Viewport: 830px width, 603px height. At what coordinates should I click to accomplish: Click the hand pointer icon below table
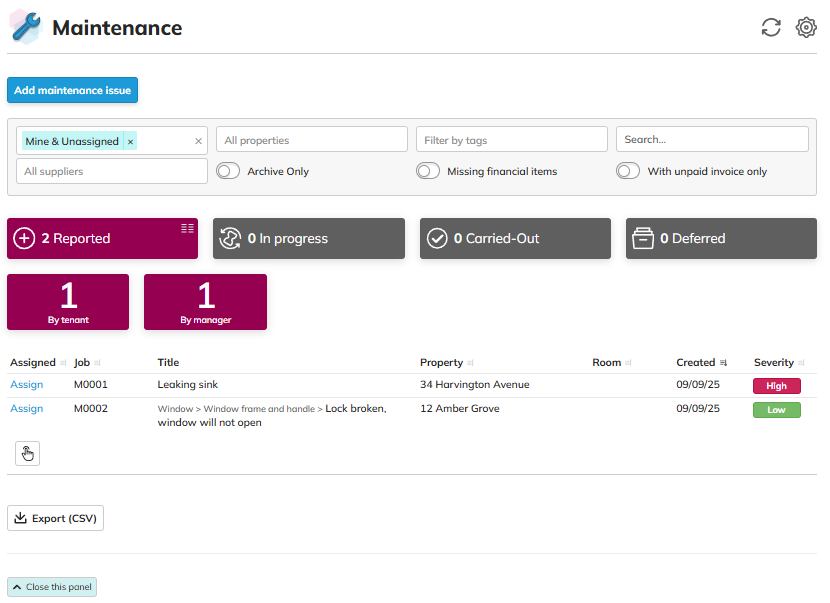click(x=27, y=454)
